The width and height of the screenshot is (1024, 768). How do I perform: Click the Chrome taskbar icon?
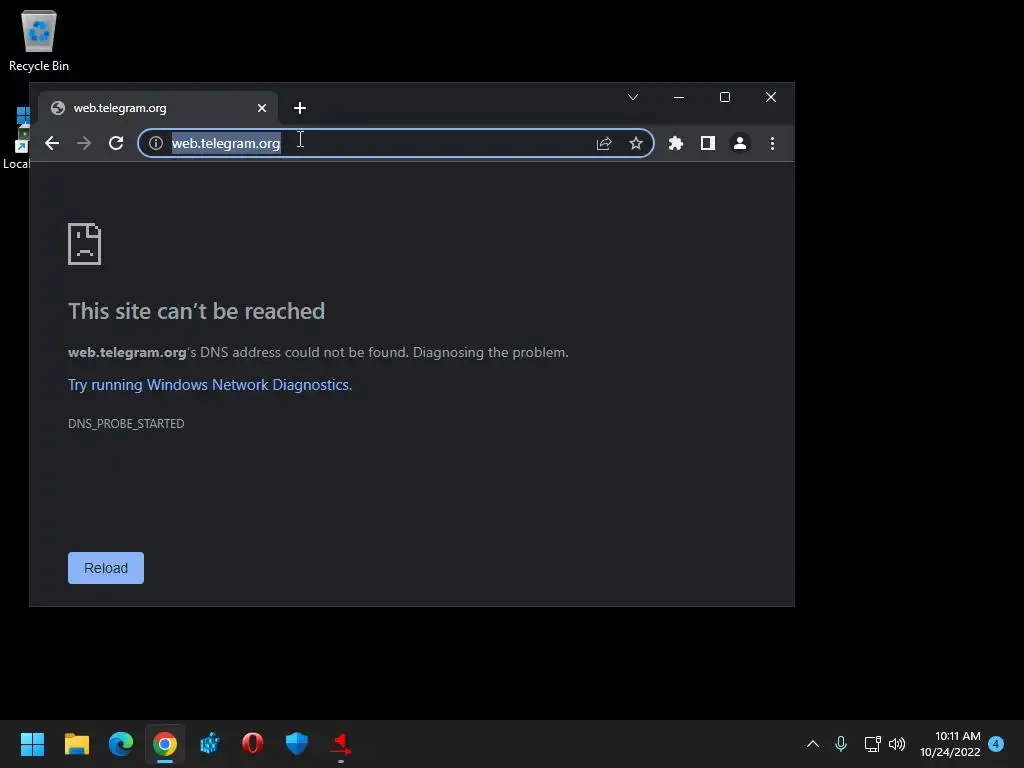coord(165,743)
